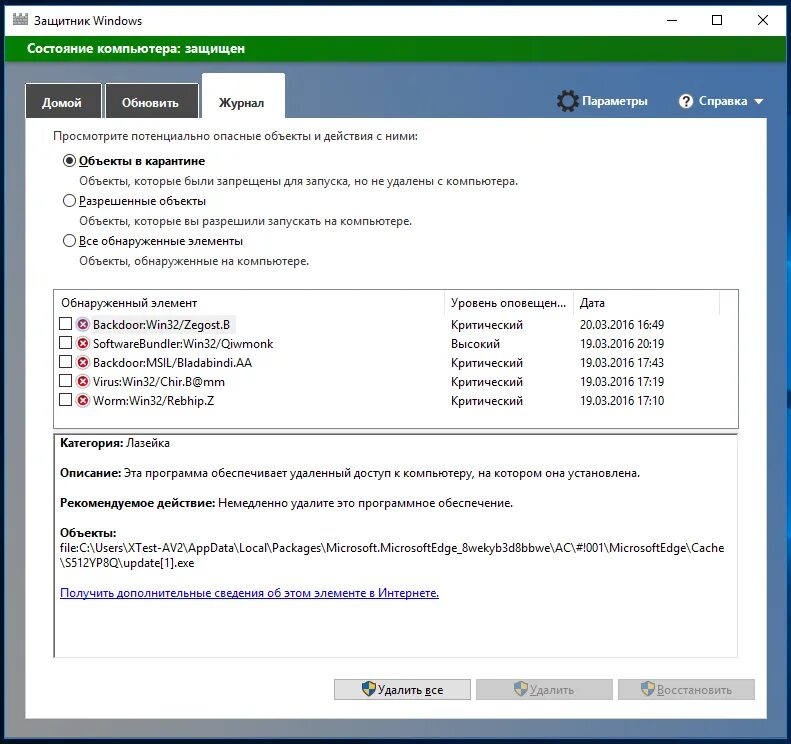This screenshot has width=791, height=744.
Task: Click the date 19.03.2016 17:43
Action: click(622, 363)
